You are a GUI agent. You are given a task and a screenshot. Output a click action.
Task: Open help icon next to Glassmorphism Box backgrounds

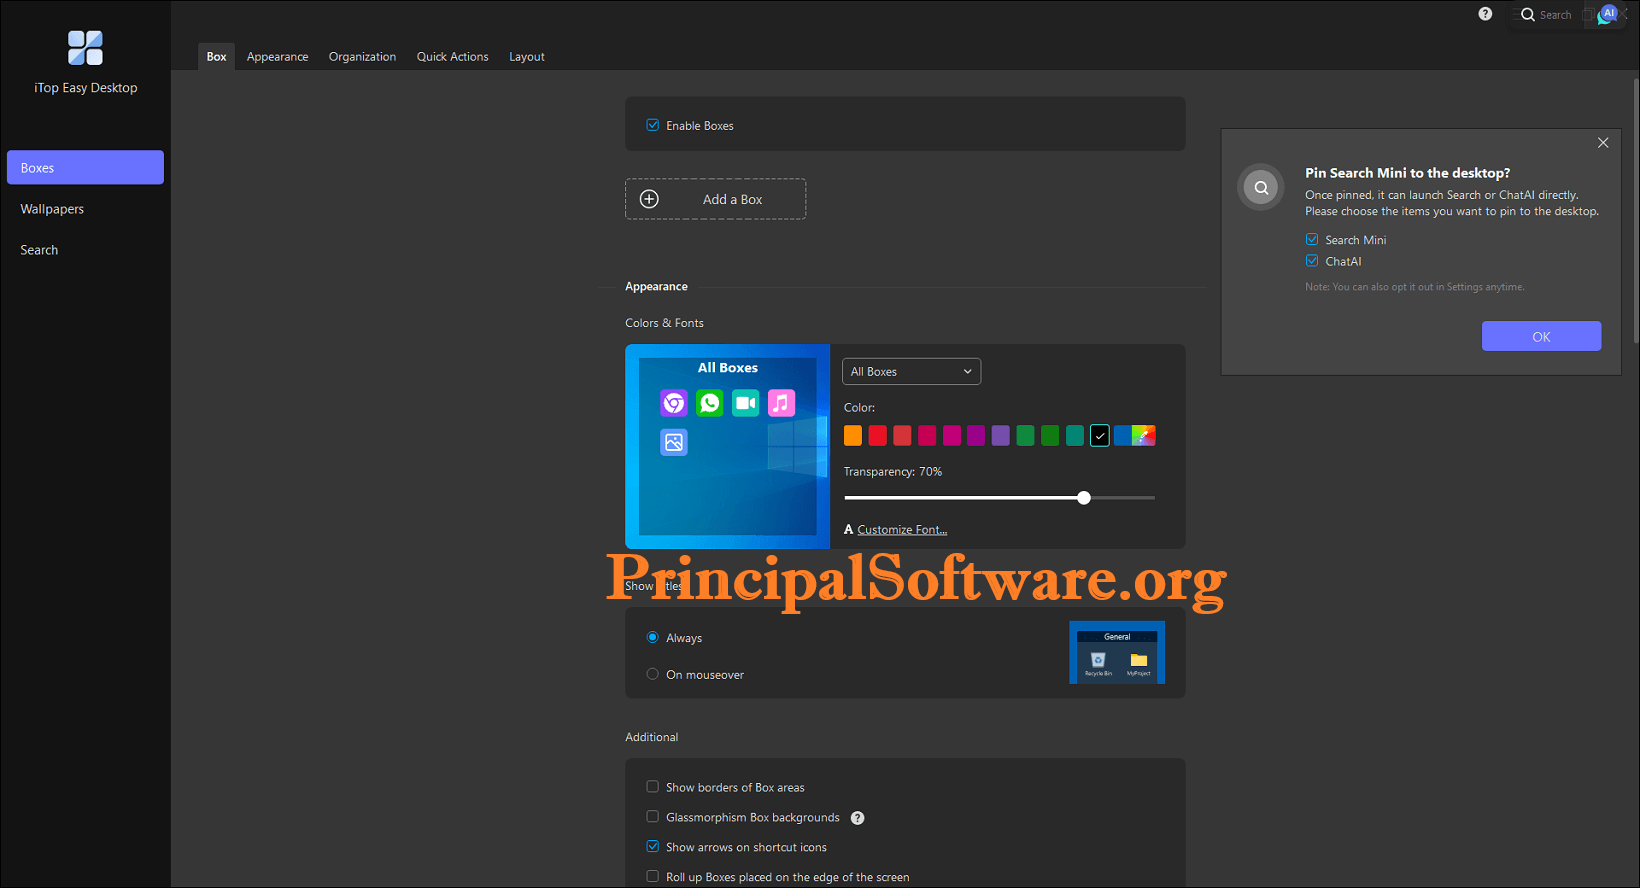point(857,818)
